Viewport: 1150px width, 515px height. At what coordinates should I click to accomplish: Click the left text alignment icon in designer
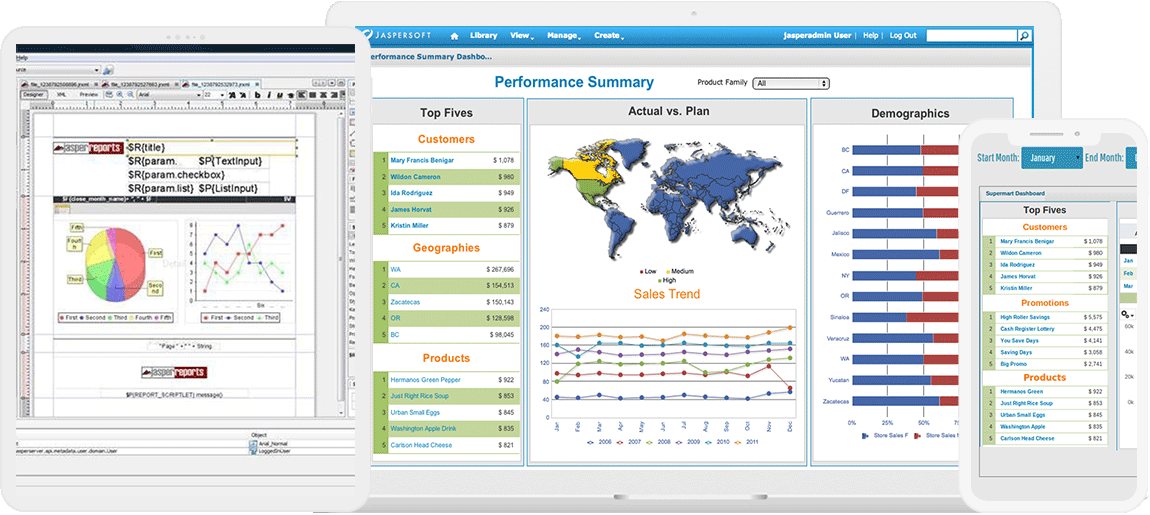tap(301, 95)
